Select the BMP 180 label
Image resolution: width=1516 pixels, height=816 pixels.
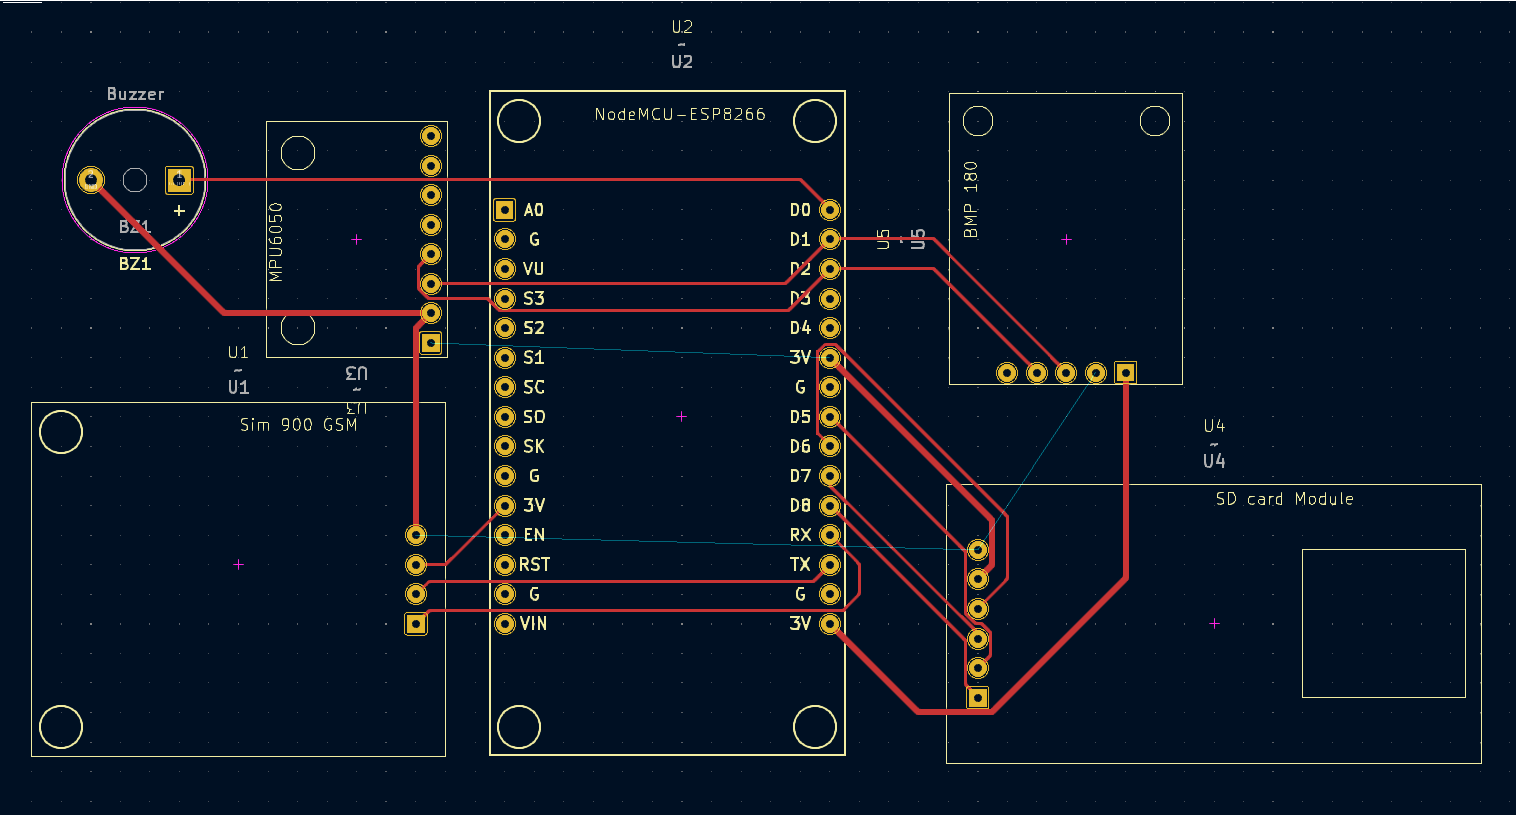pos(971,200)
